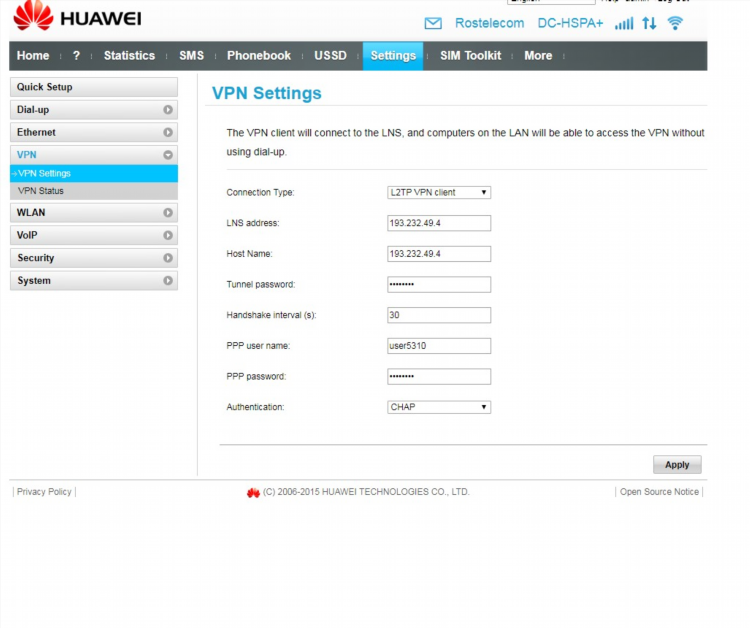Viewport: 750px width, 628px height.
Task: Open the More tab
Action: (538, 55)
